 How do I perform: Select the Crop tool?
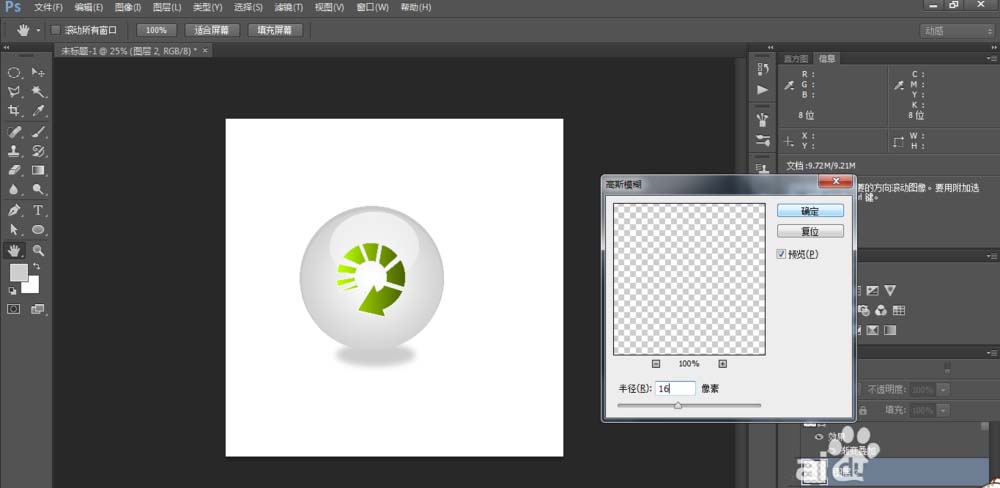[x=14, y=111]
